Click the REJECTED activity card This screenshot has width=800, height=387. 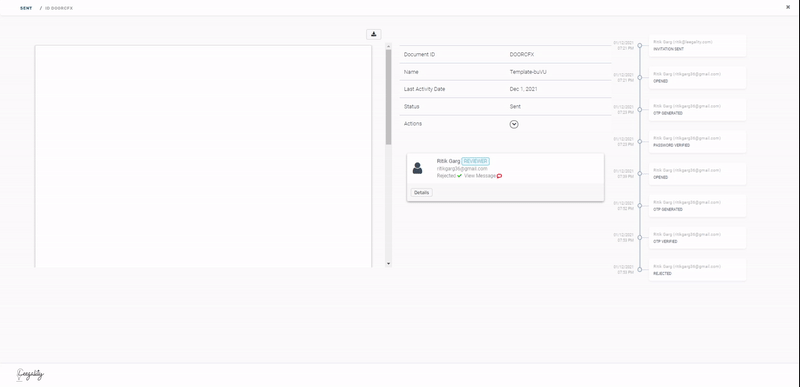697,270
